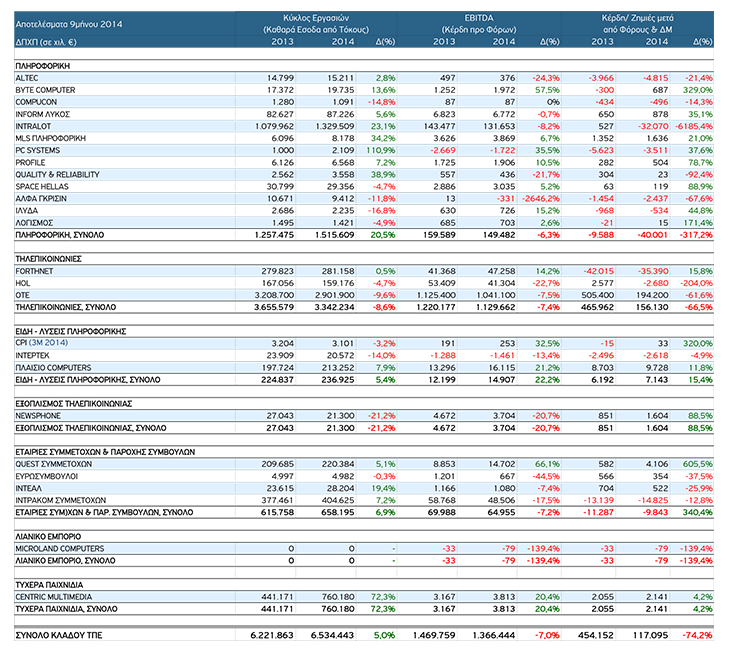Select the FORTHNET row label
Viewport: 731px width, 651px height.
(34, 271)
